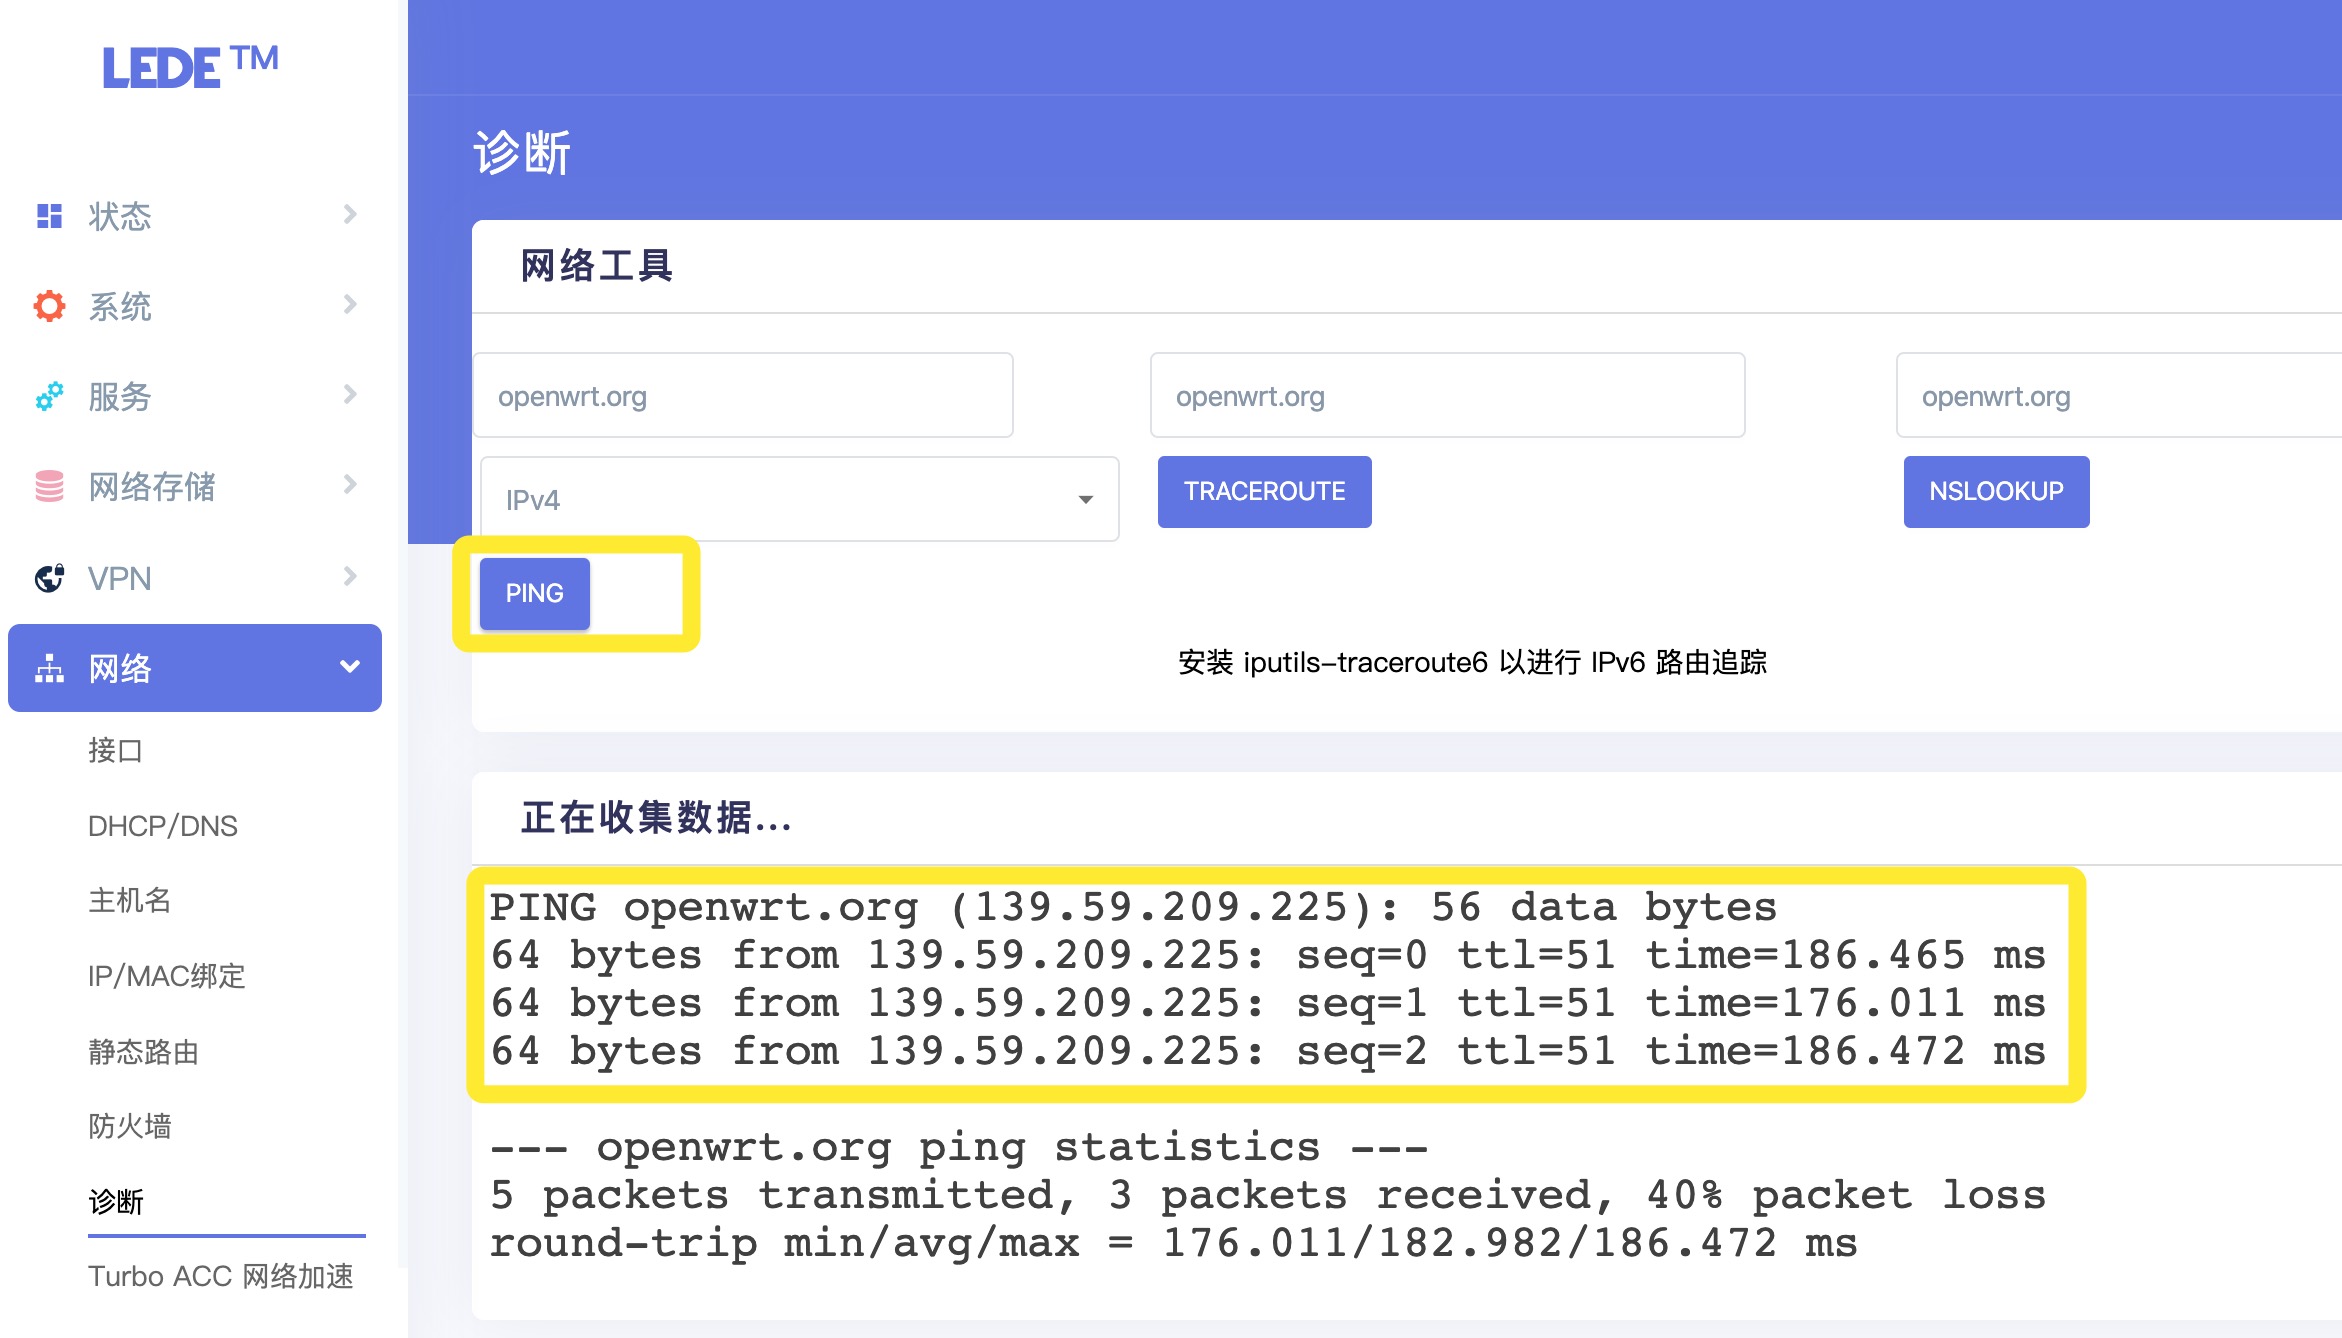
Task: Go to DHCP/DNS submenu page
Action: pos(163,826)
